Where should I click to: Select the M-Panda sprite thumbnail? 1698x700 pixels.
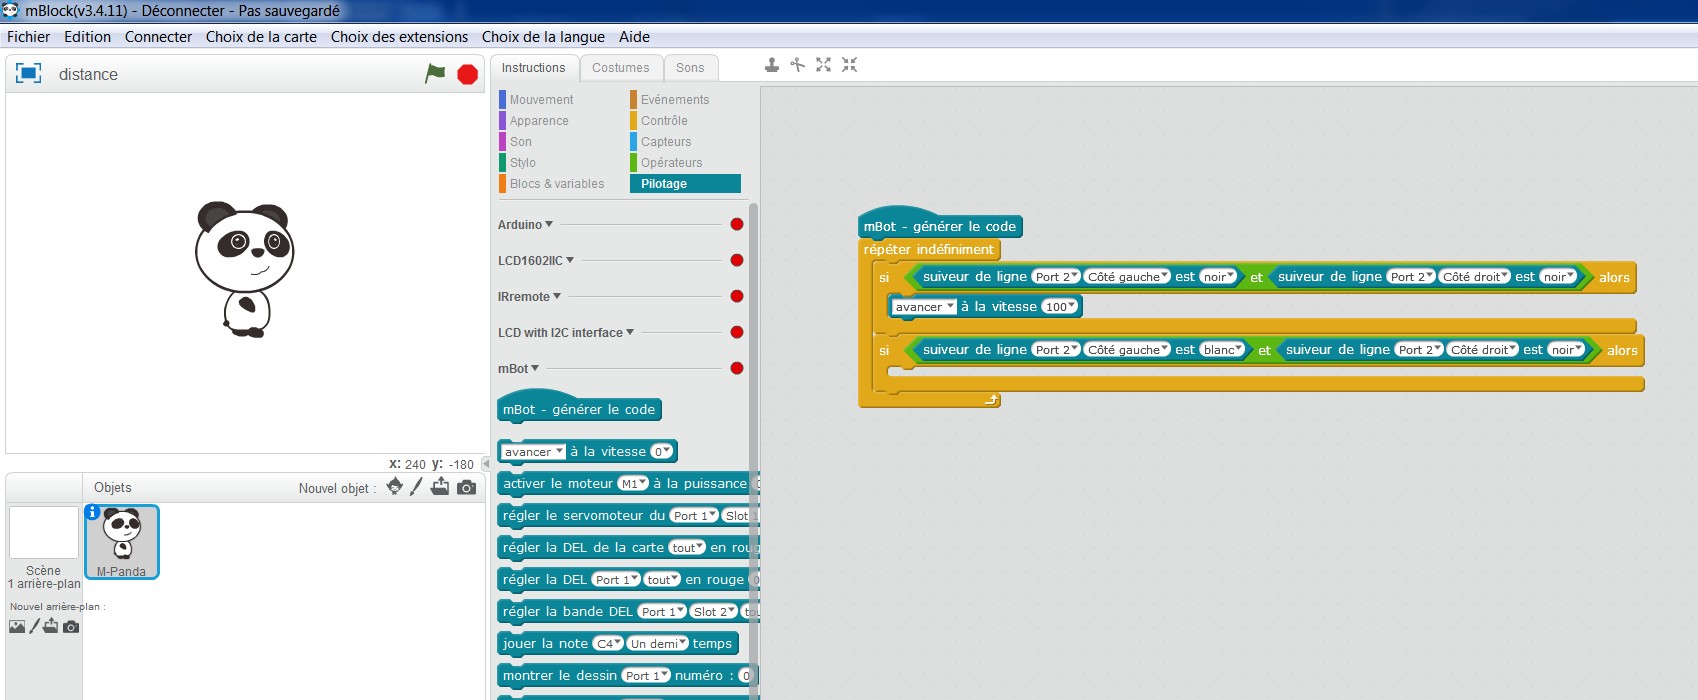(122, 541)
